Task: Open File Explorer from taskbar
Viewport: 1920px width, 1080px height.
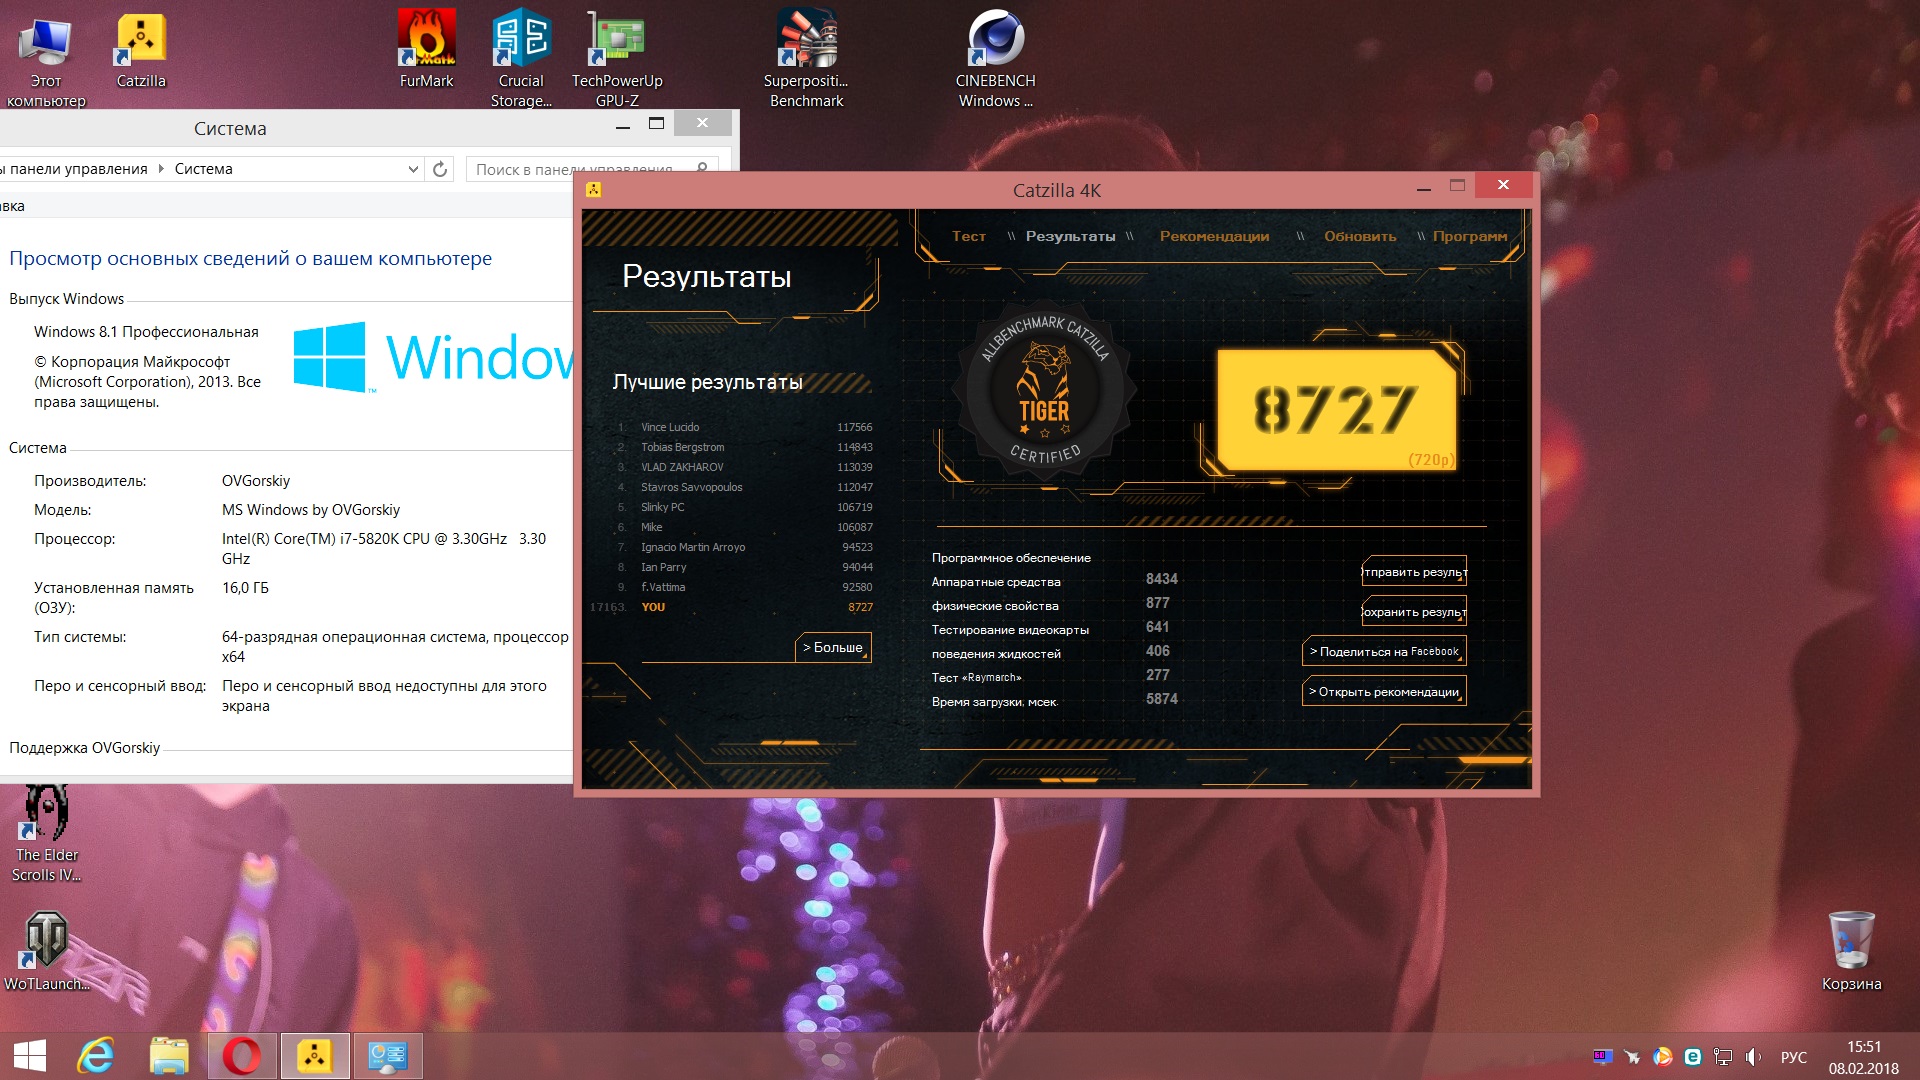Action: pos(169,1056)
